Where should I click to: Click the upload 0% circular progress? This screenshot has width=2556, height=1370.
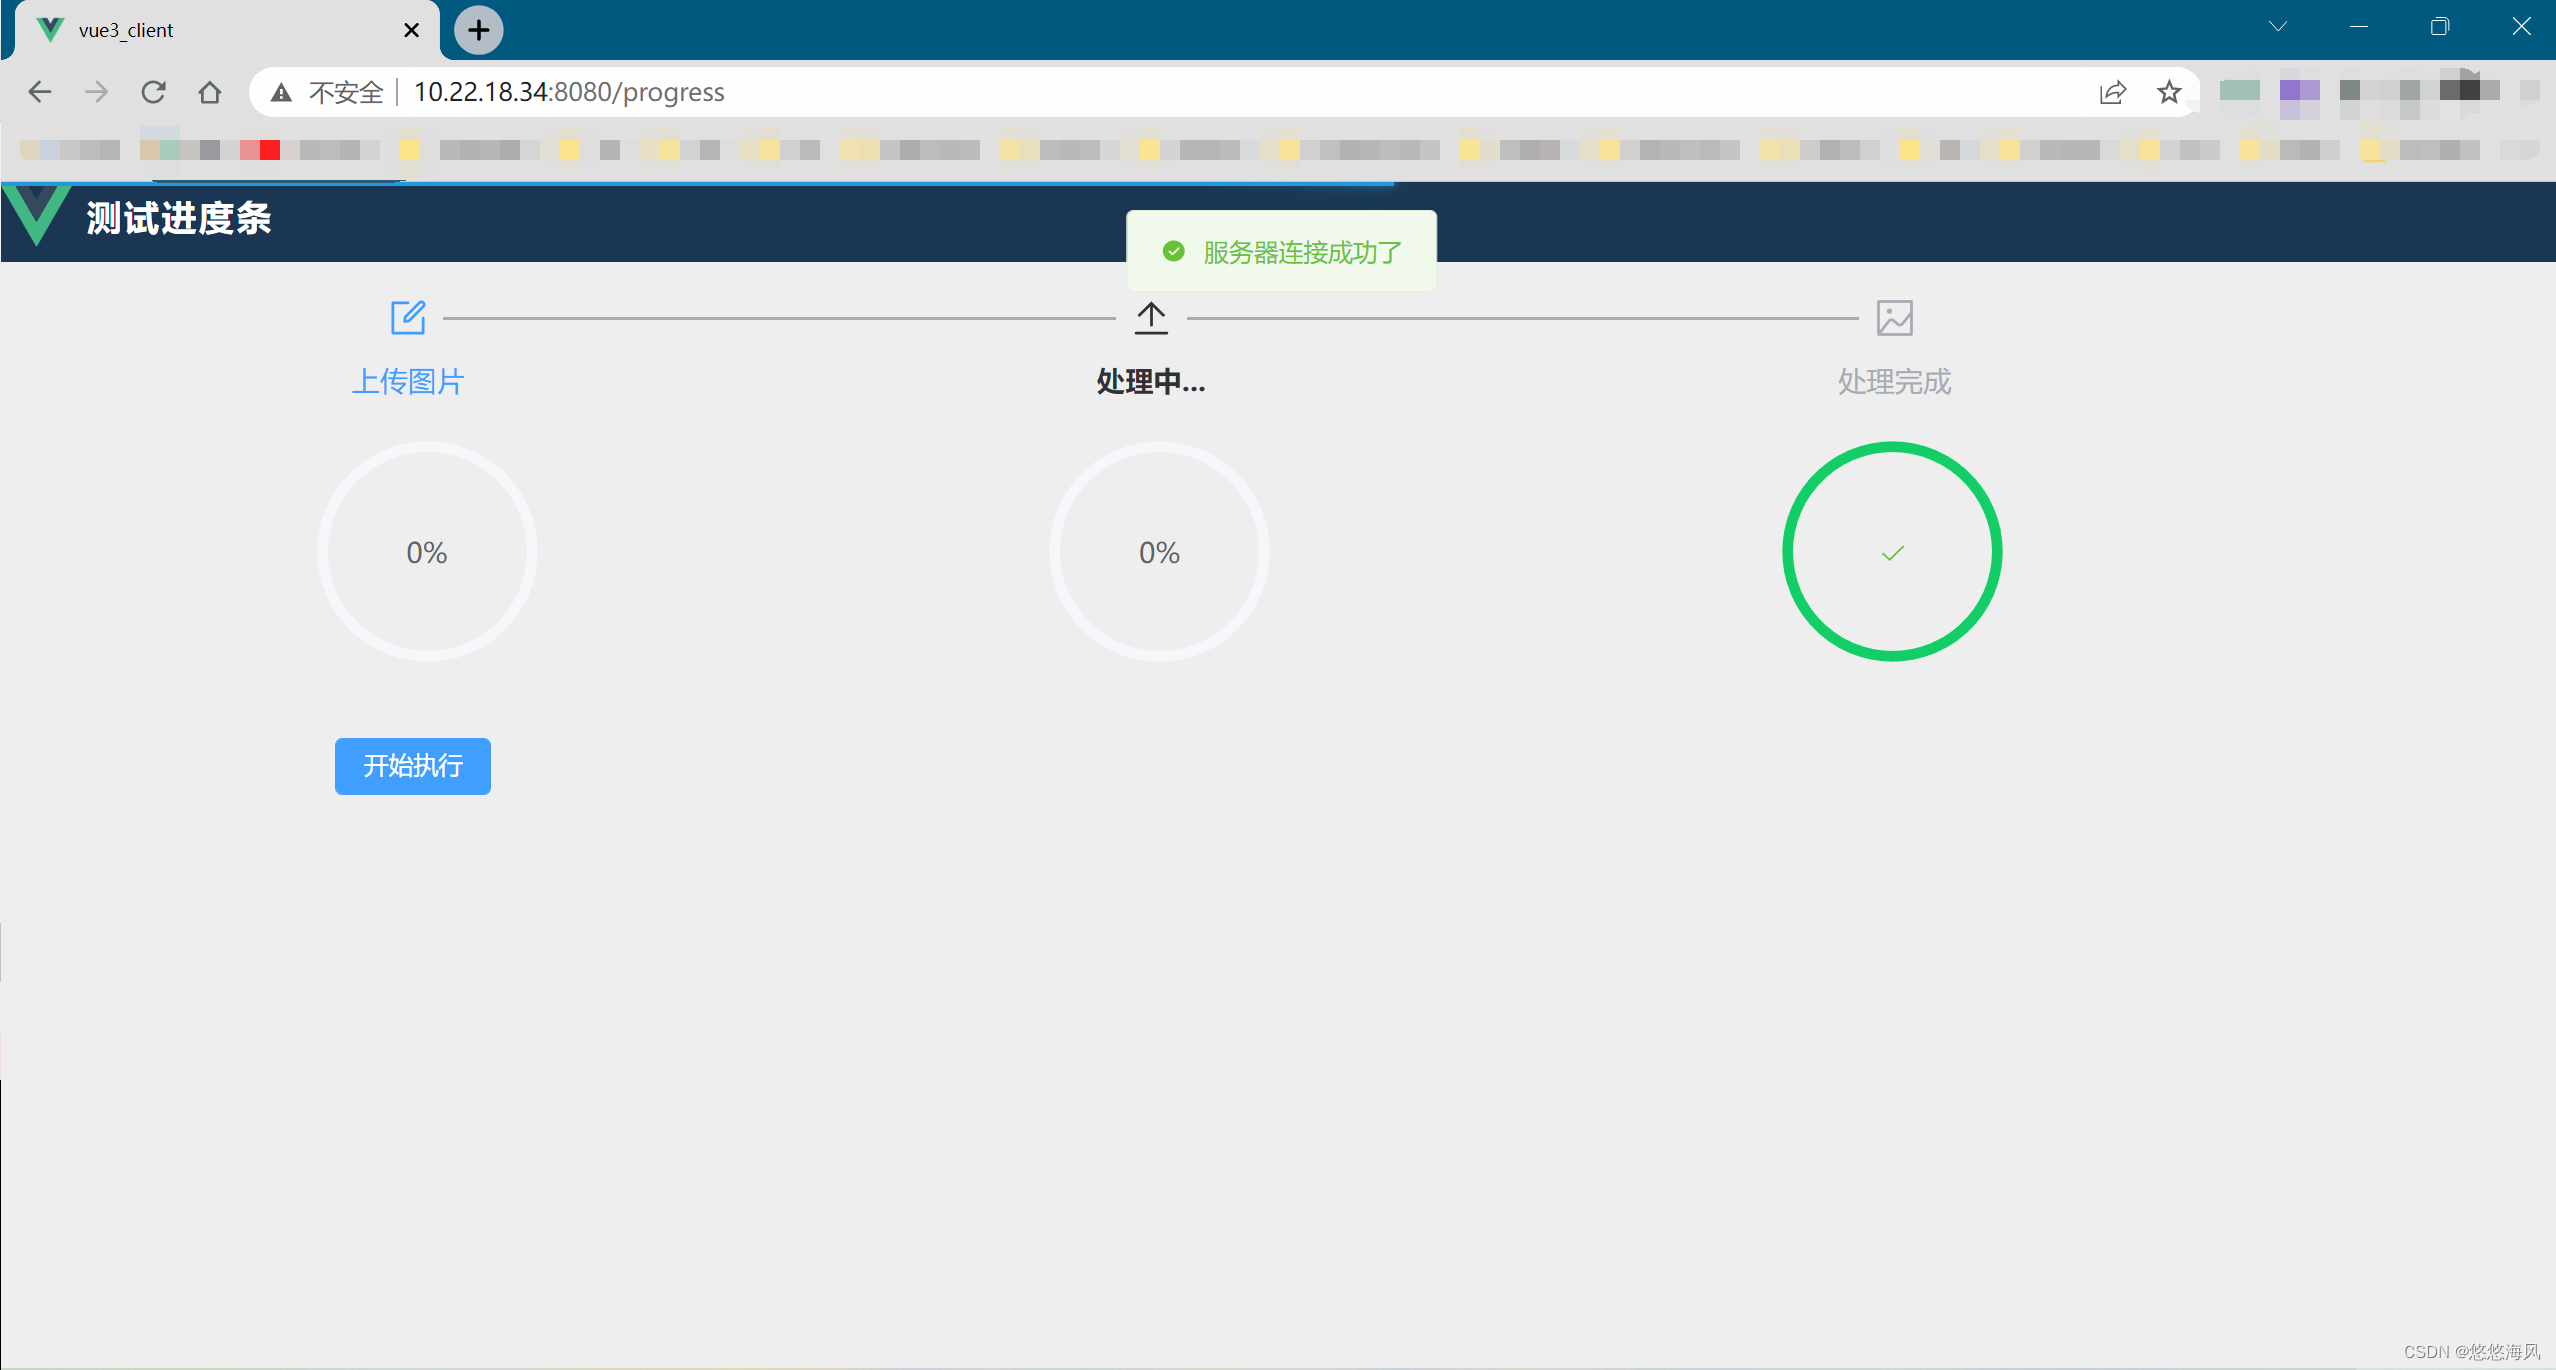pyautogui.click(x=427, y=552)
